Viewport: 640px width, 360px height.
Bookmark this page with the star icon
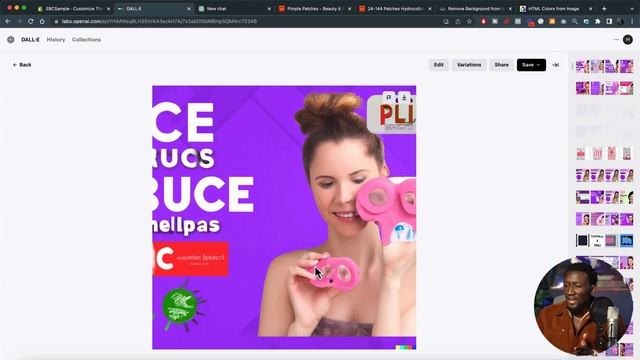(x=469, y=21)
